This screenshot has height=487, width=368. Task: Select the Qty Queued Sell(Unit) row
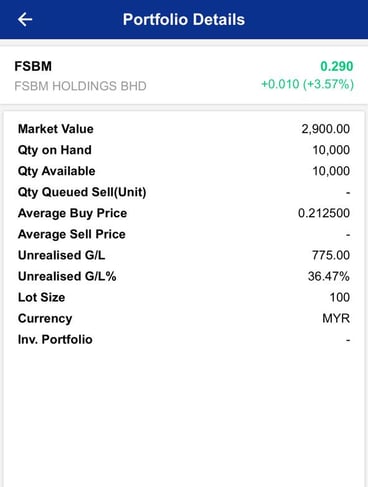(184, 192)
